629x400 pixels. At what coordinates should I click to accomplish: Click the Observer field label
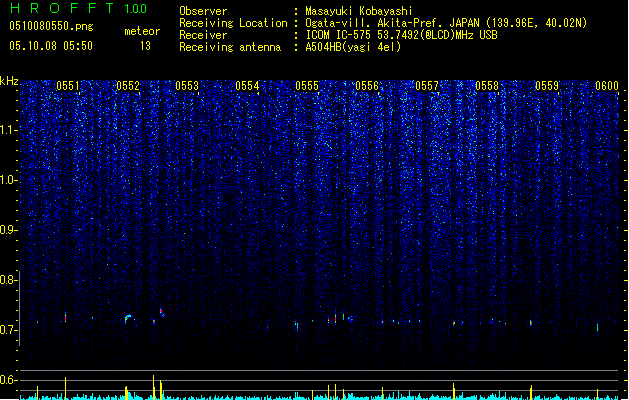click(x=203, y=11)
